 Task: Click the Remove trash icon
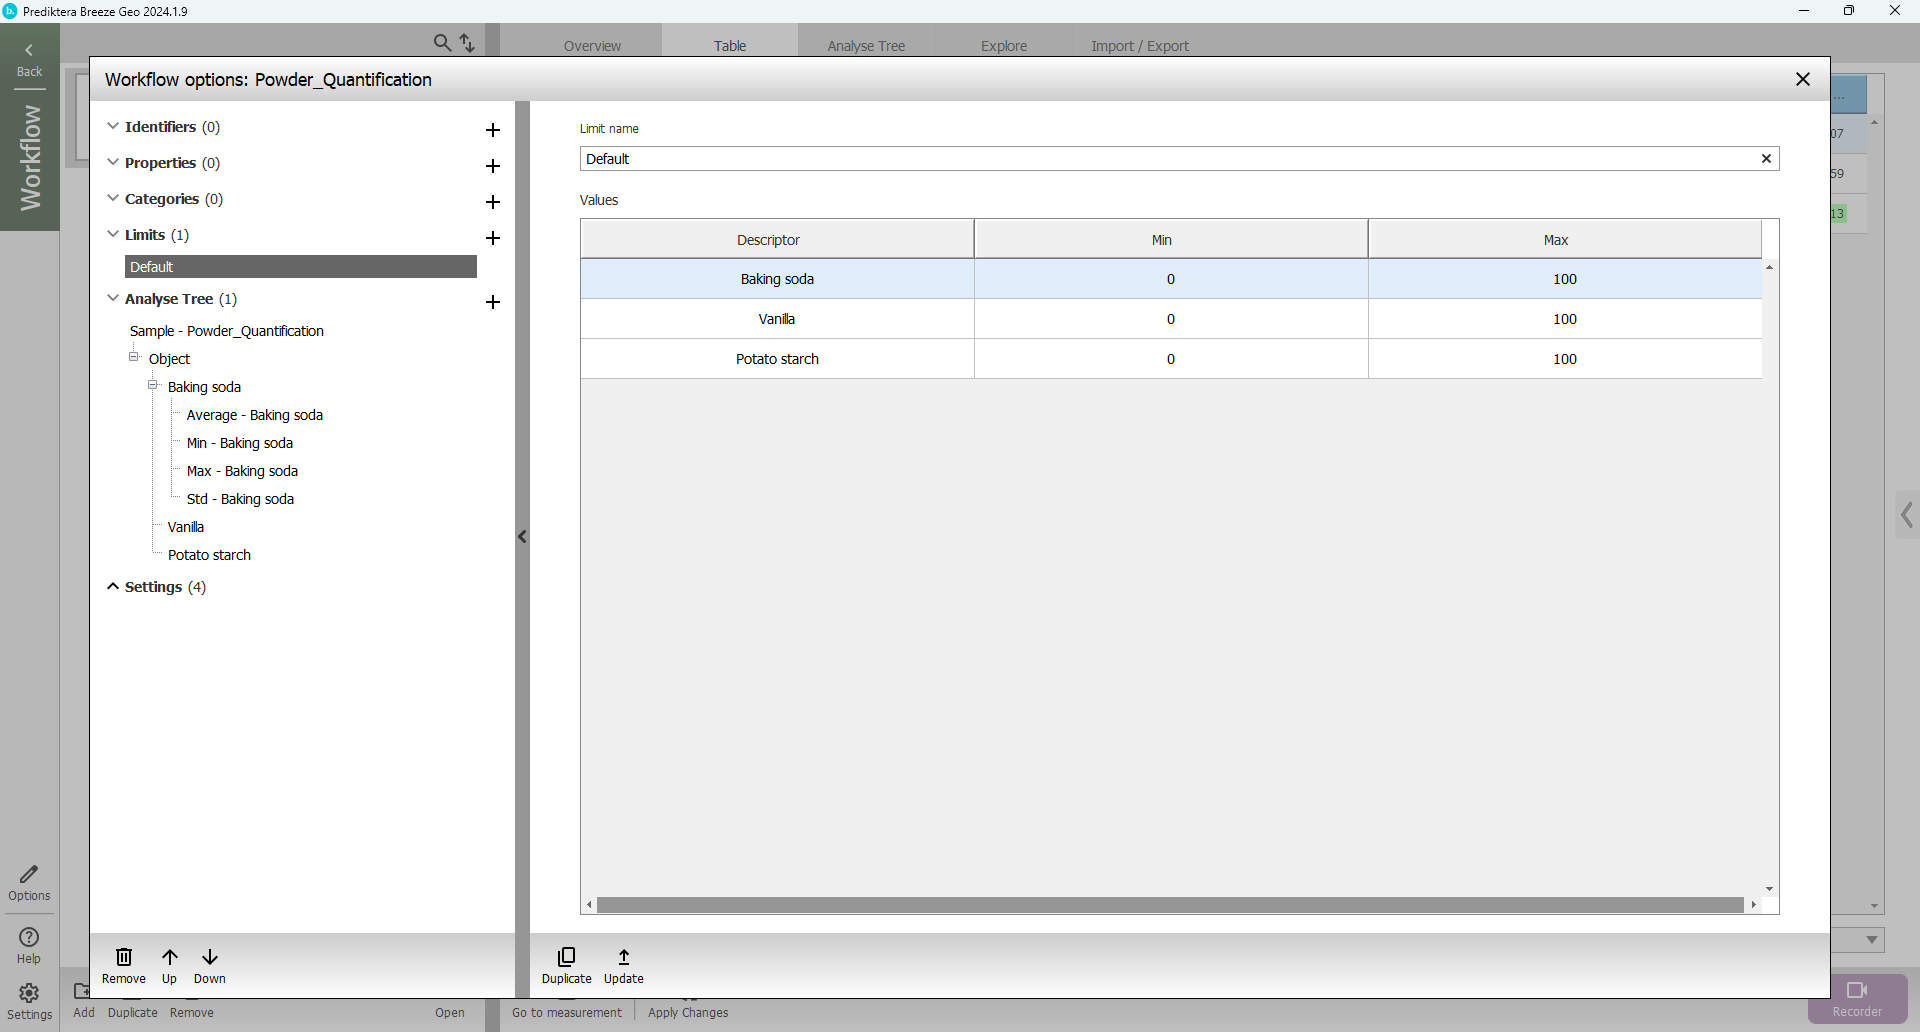pos(124,958)
